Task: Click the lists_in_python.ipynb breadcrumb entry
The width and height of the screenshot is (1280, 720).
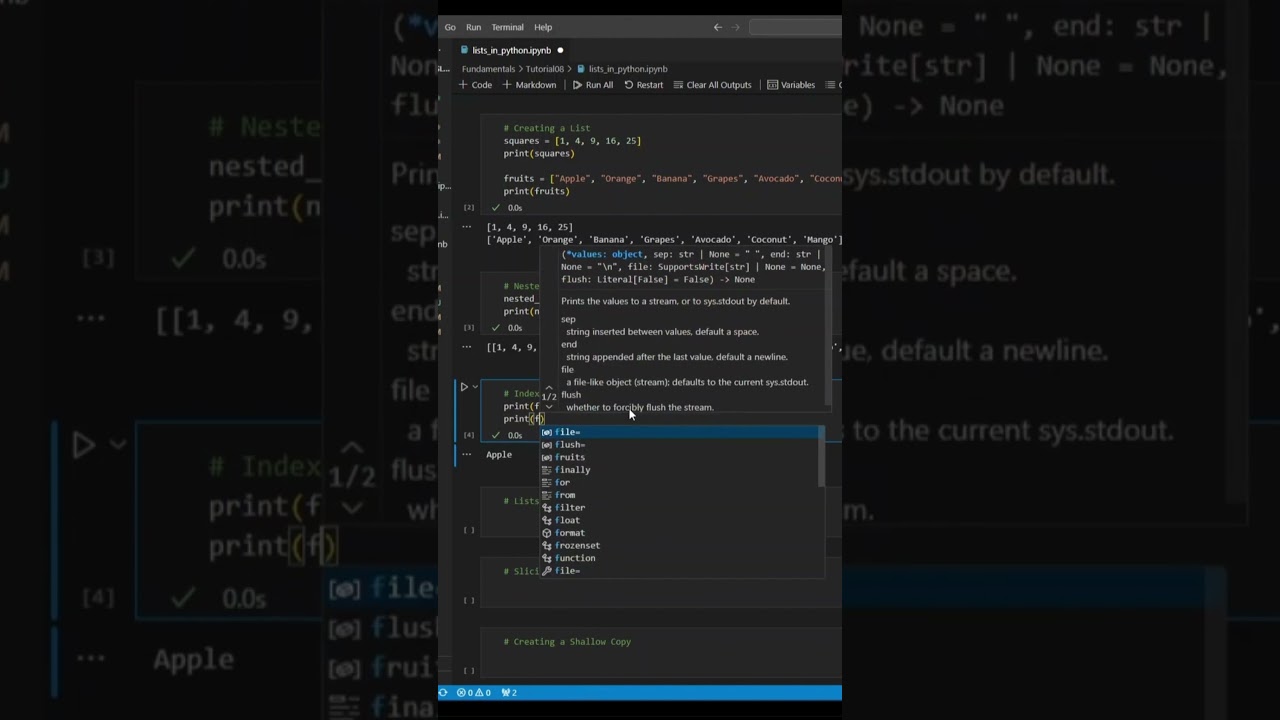Action: pyautogui.click(x=622, y=69)
